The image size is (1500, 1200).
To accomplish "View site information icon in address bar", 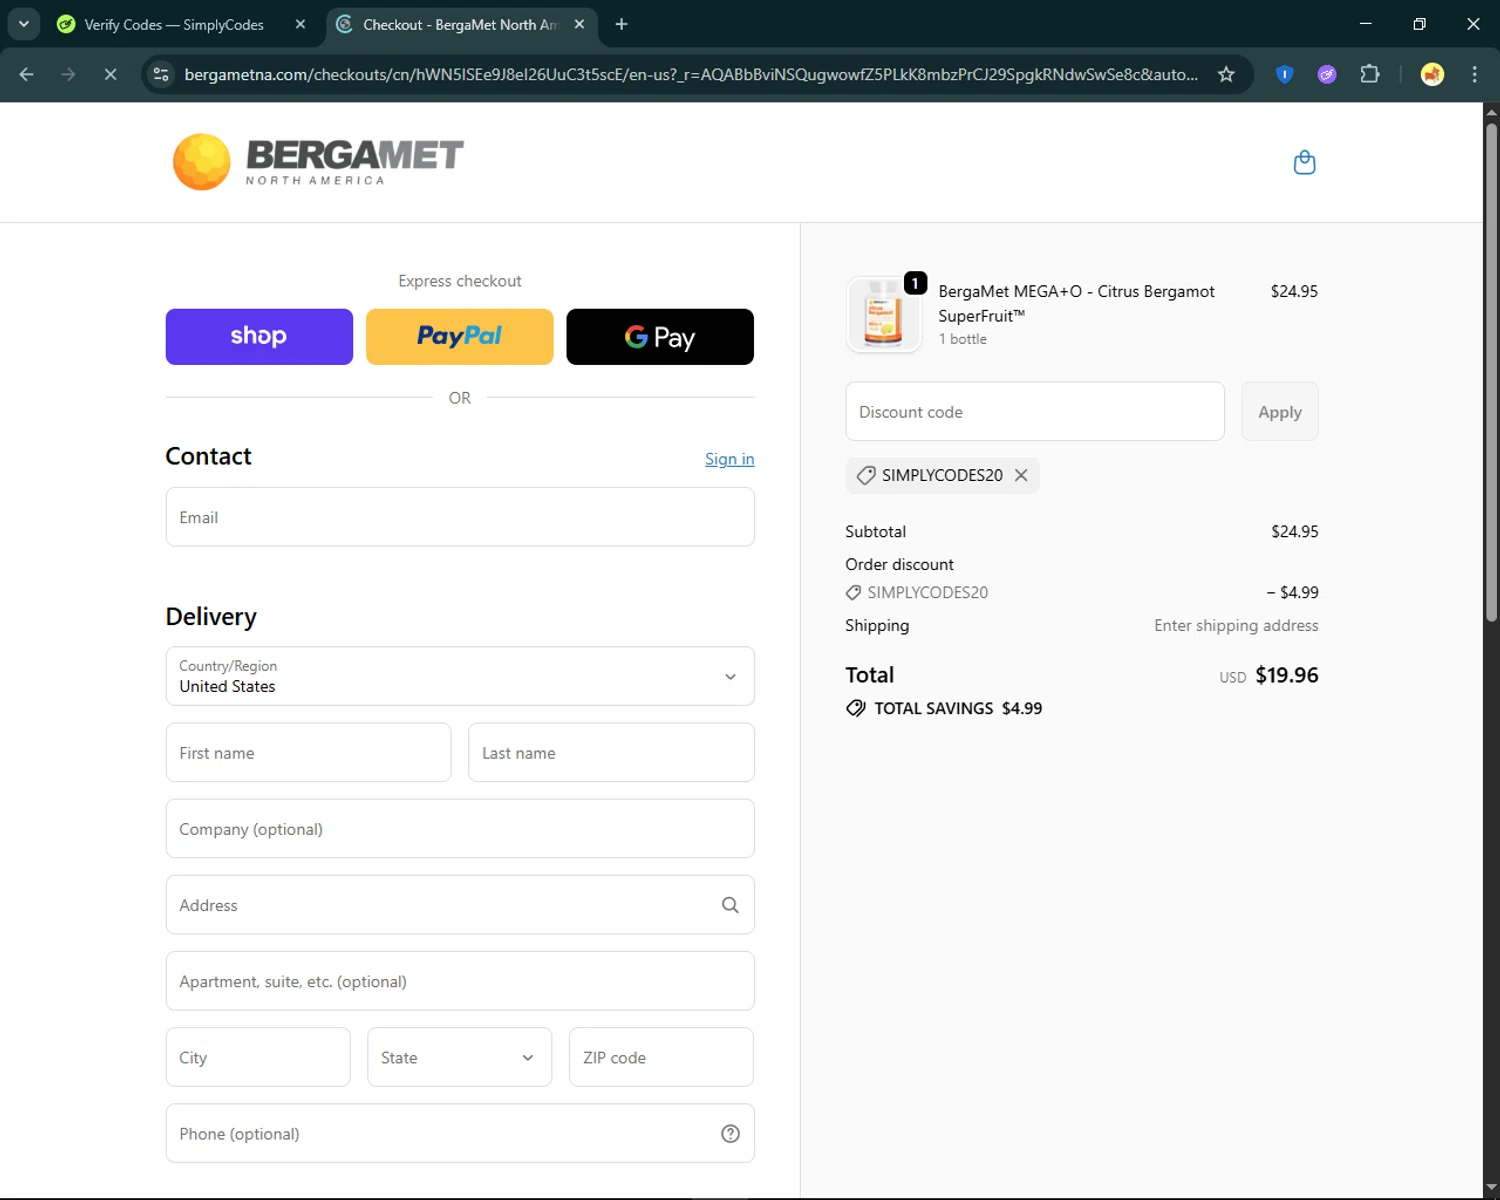I will point(161,74).
